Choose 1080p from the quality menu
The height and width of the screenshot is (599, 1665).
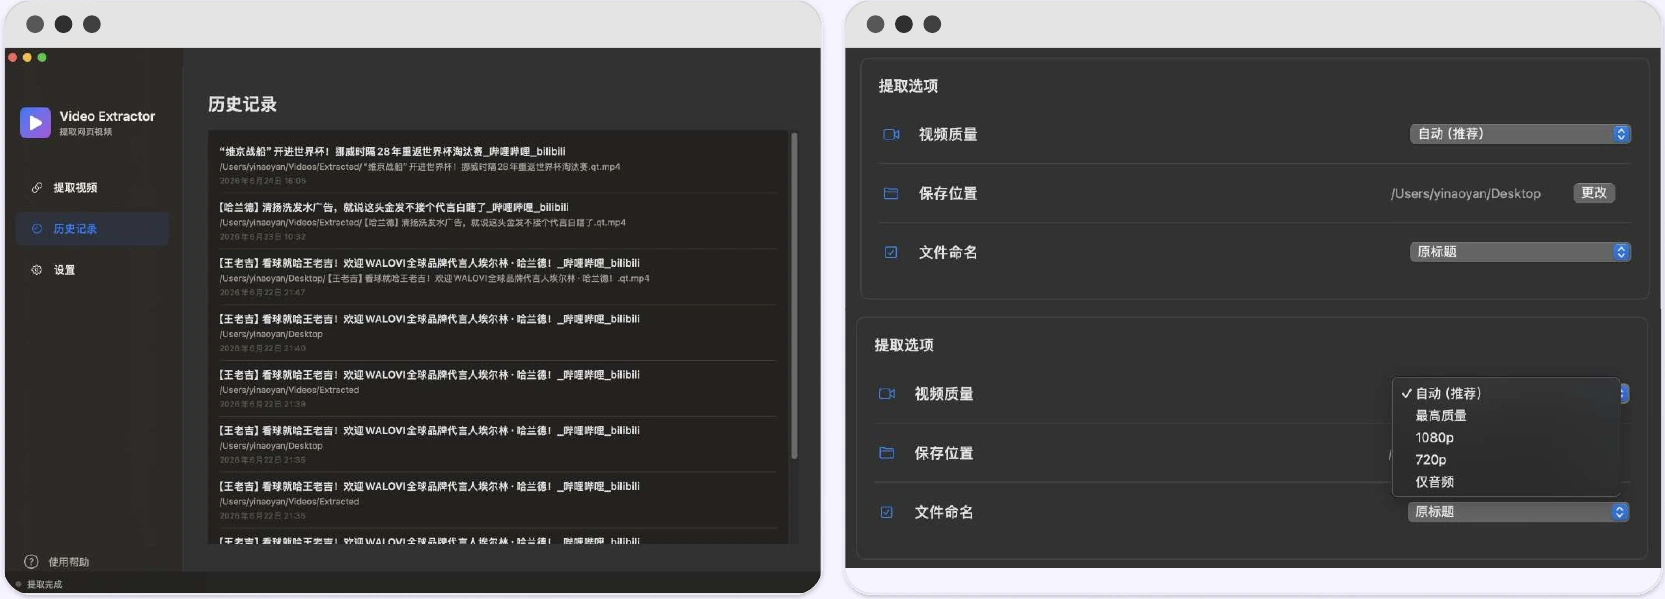1505,438
